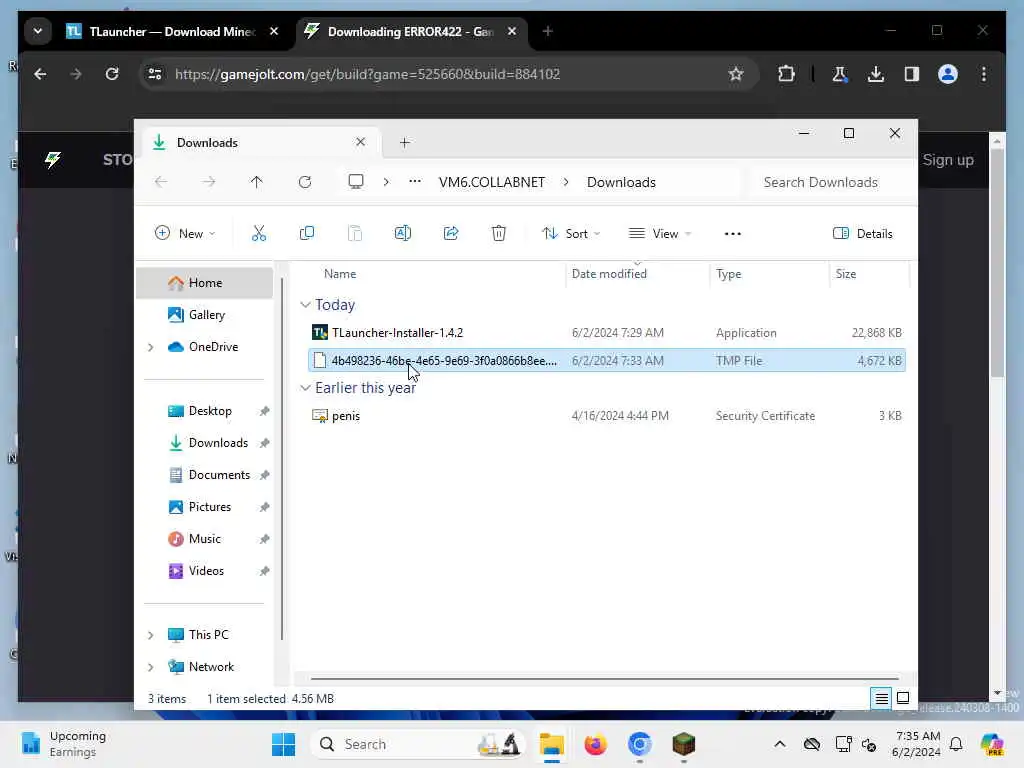Click the Paste icon in Explorer toolbar
Image resolution: width=1024 pixels, height=768 pixels.
pos(355,233)
